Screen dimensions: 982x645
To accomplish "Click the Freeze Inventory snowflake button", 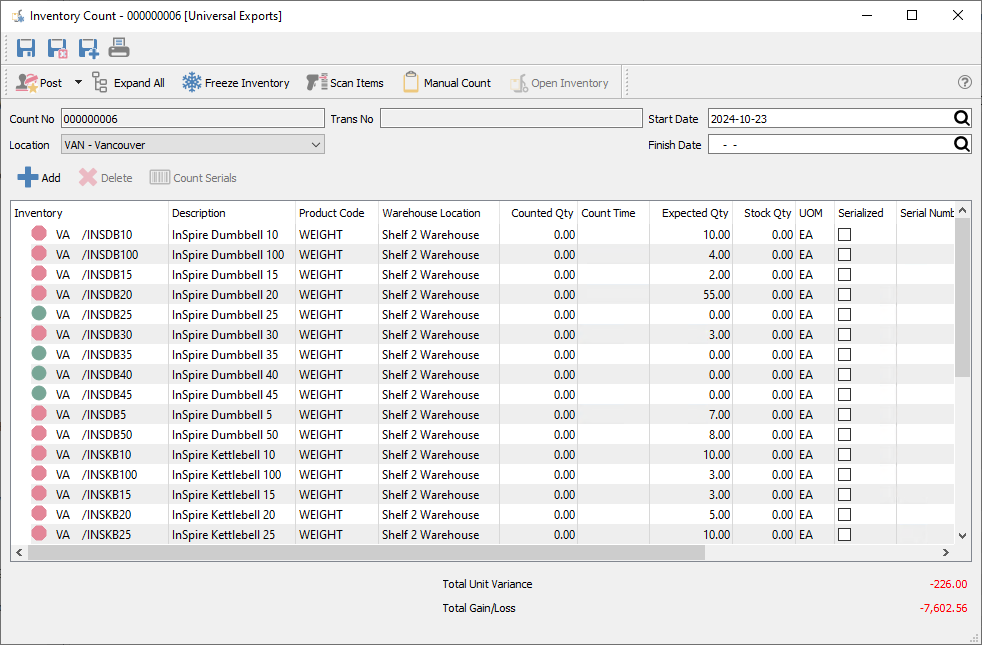I will (236, 83).
